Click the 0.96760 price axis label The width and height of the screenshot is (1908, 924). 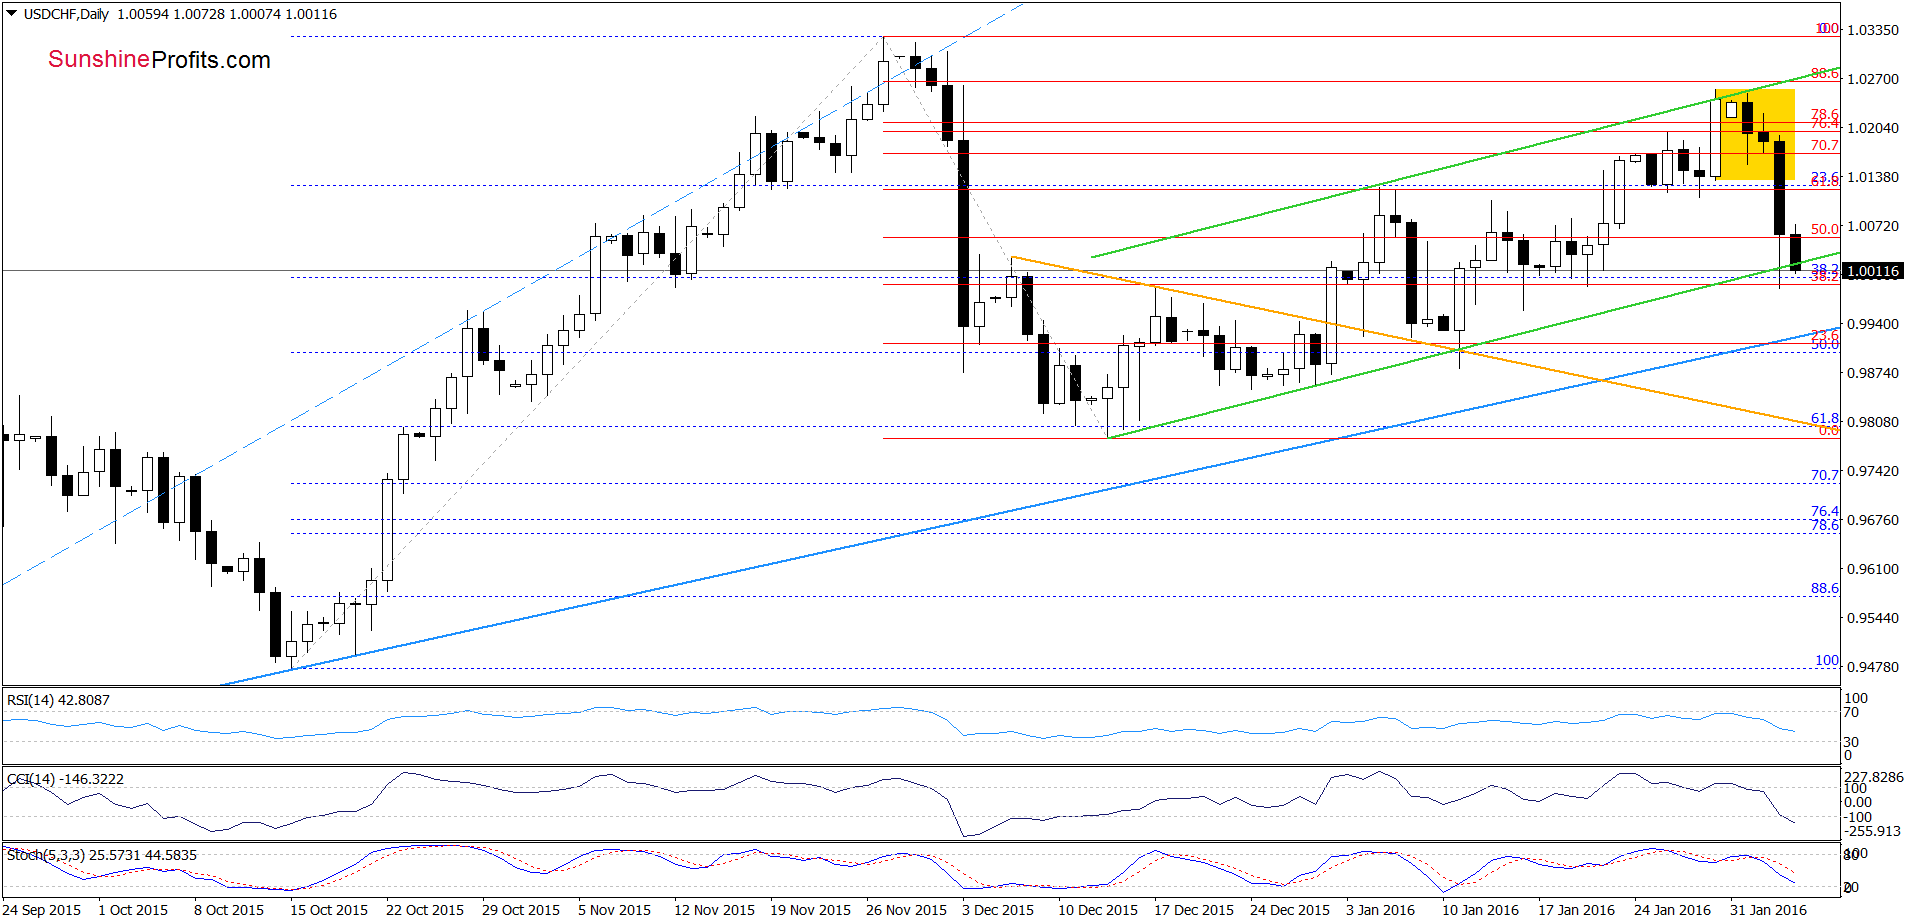(x=1873, y=520)
